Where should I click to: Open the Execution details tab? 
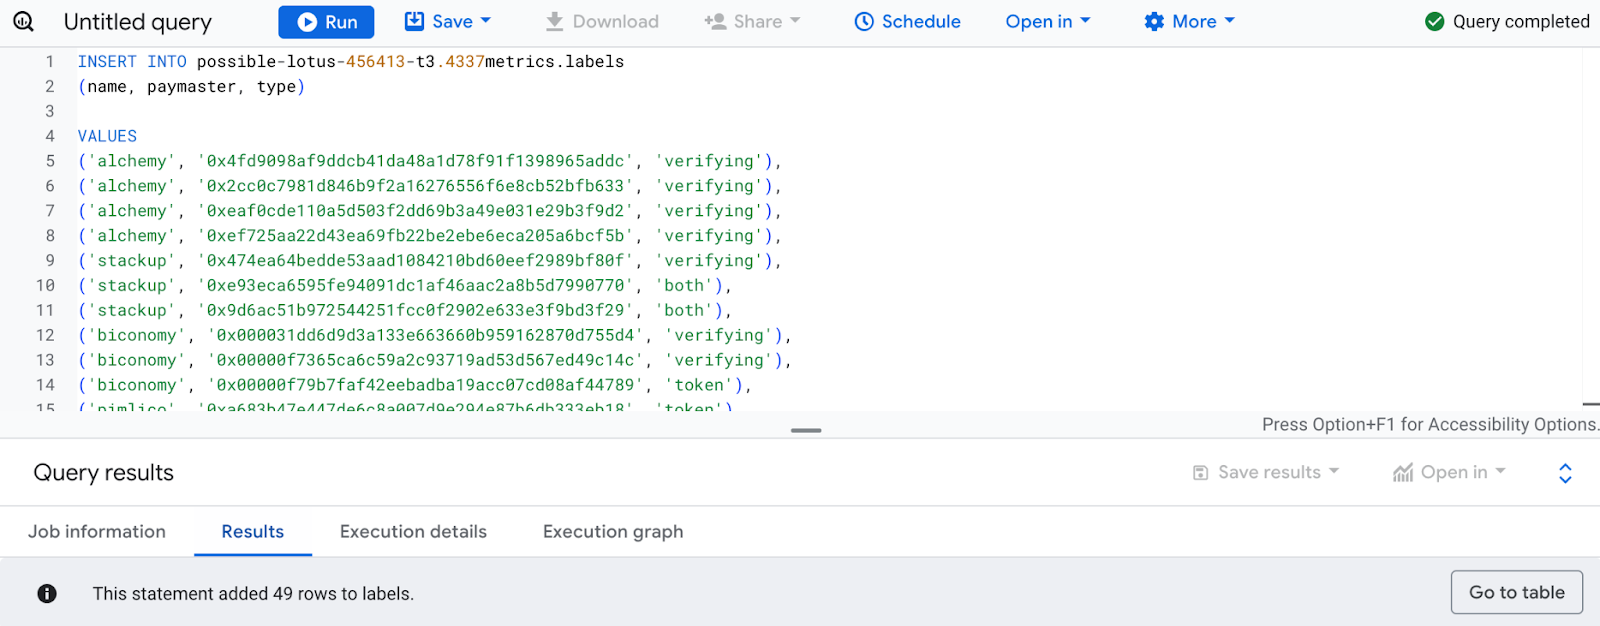point(413,532)
